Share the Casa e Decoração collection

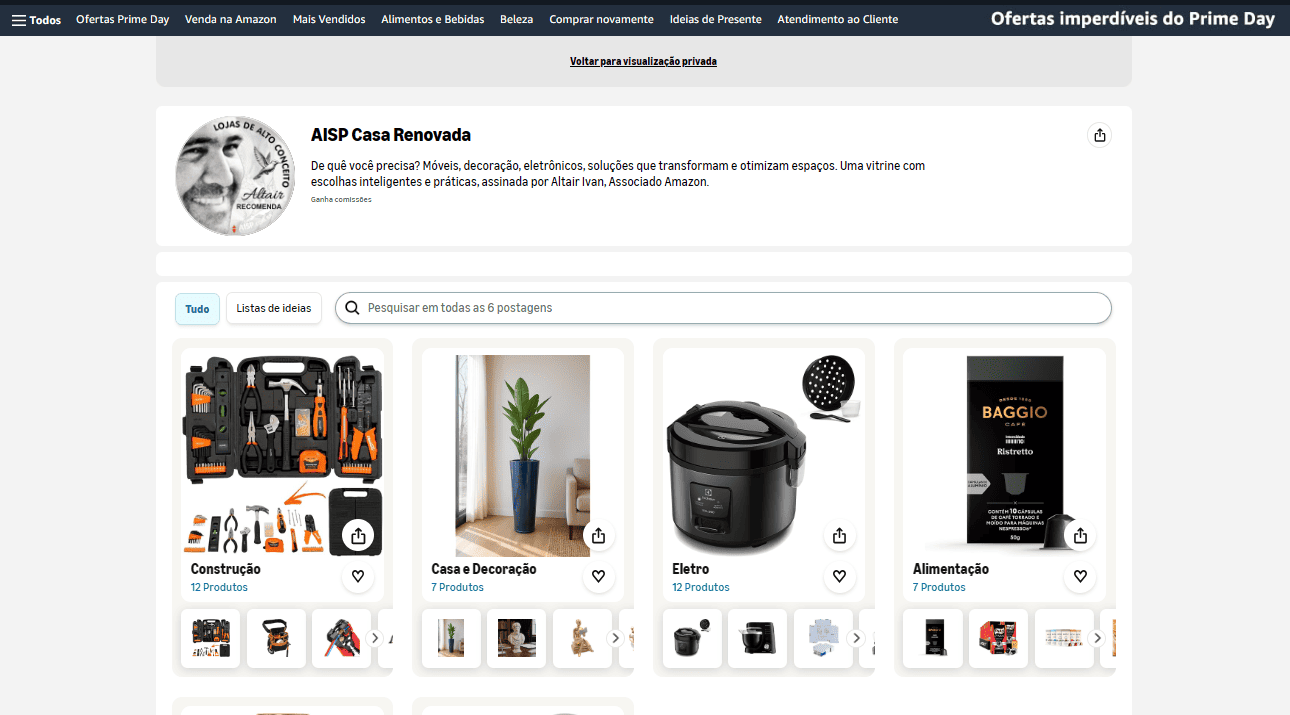coord(598,535)
